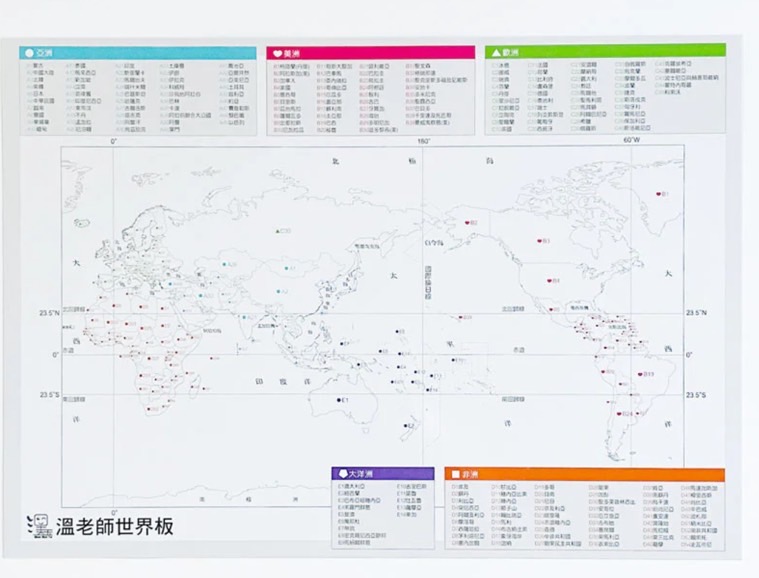
Task: Click the heart icon beside 美洲
Action: click(x=277, y=52)
